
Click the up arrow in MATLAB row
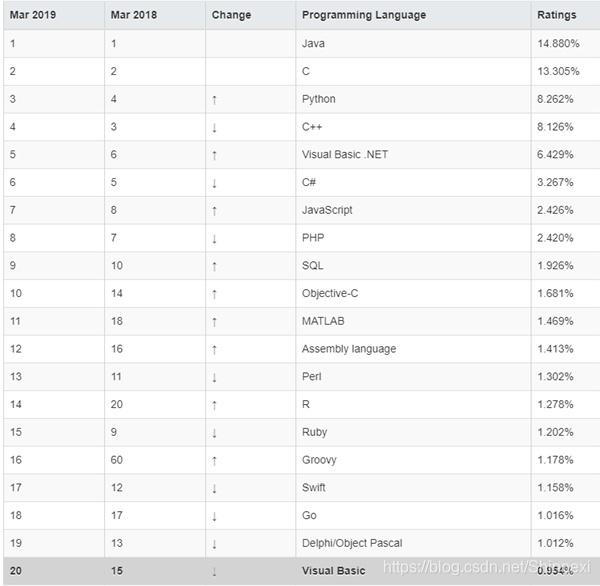(214, 322)
